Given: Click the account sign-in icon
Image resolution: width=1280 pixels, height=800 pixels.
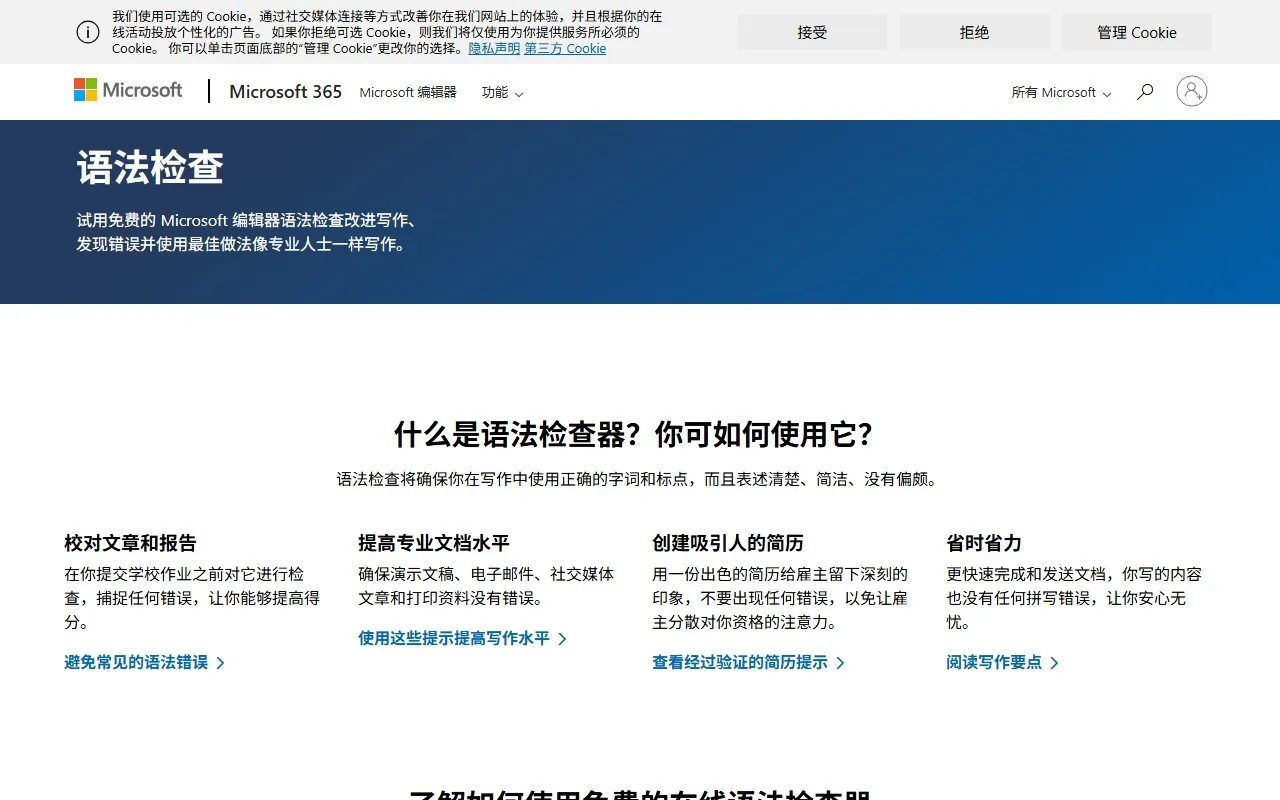Looking at the screenshot, I should click(x=1191, y=91).
